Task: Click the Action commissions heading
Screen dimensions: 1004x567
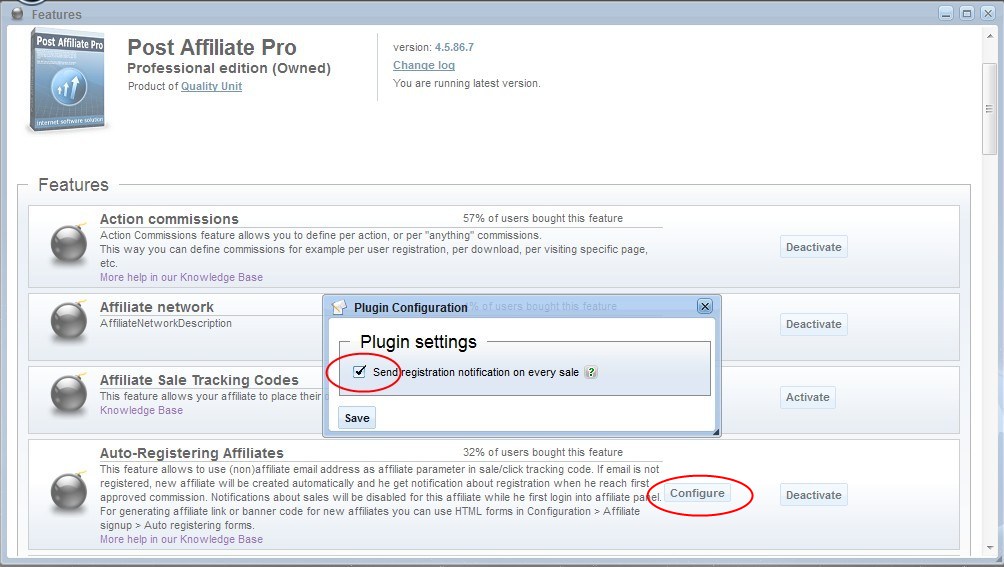Action: 169,219
